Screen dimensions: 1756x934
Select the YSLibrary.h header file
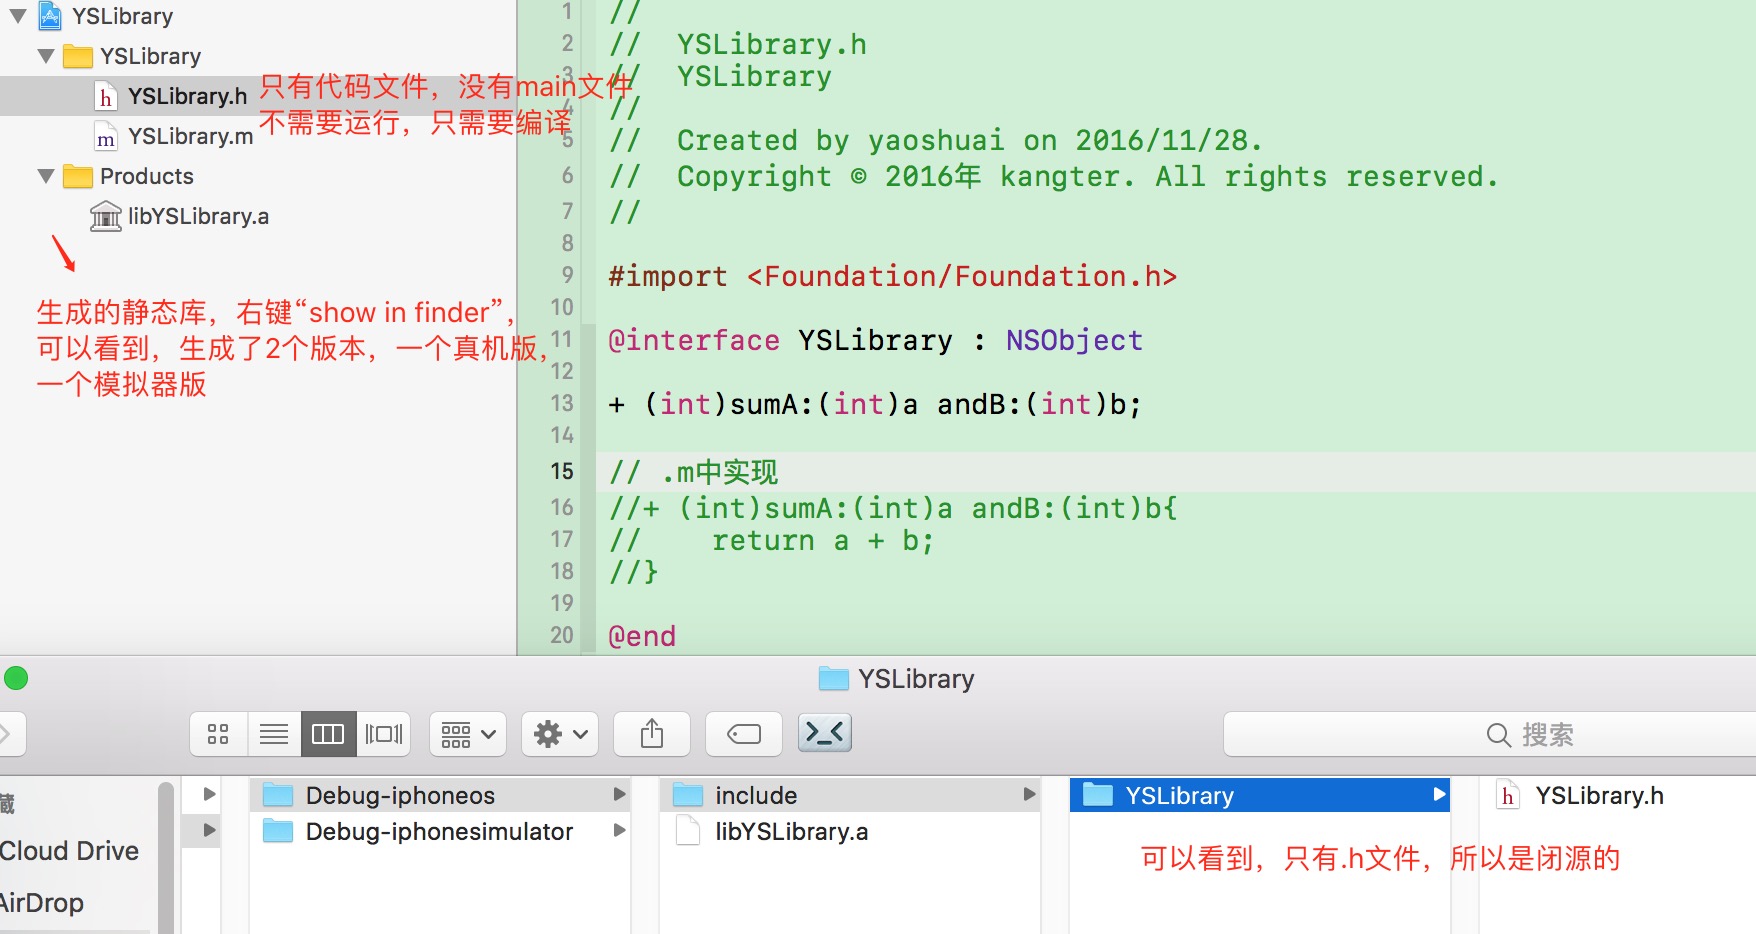(x=187, y=96)
